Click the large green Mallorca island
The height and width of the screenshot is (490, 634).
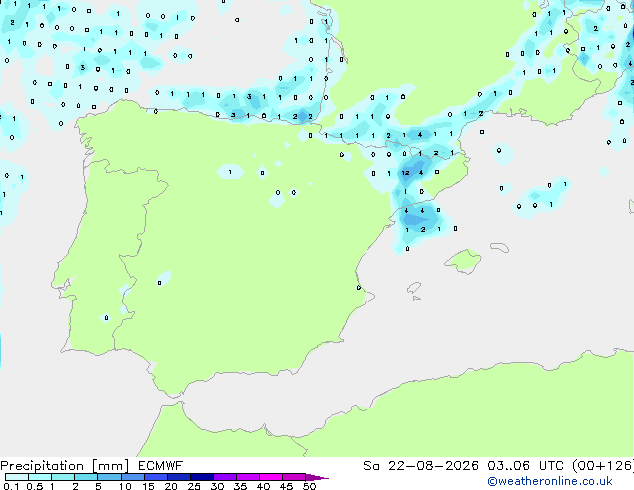click(463, 261)
